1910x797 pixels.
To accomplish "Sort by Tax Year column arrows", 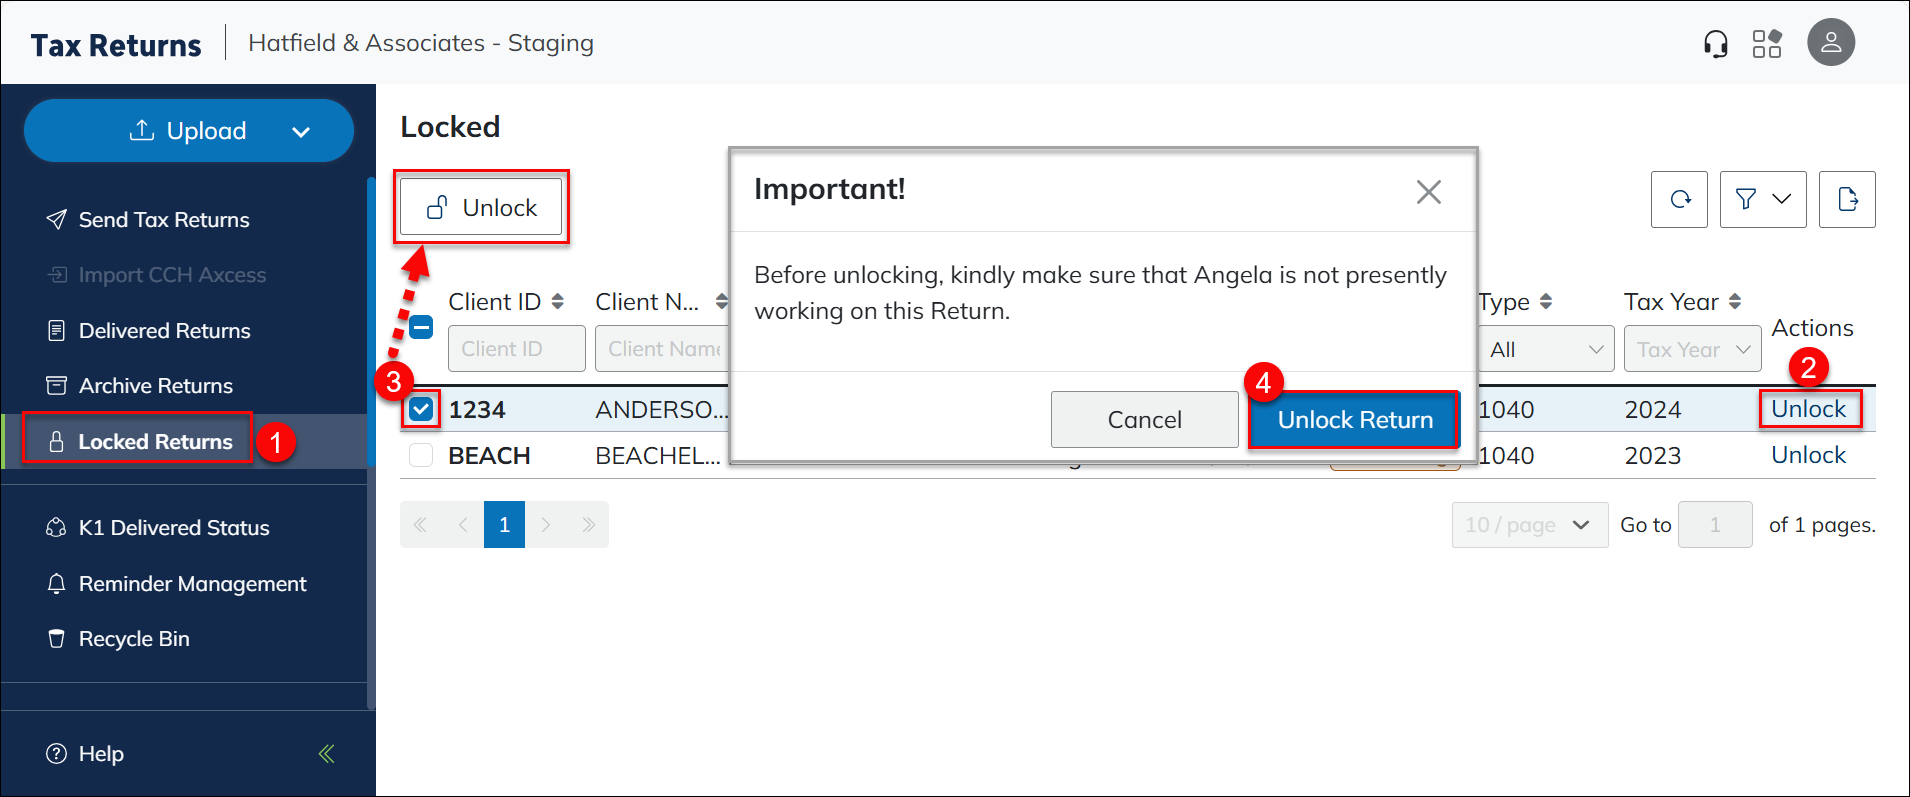I will [x=1735, y=302].
